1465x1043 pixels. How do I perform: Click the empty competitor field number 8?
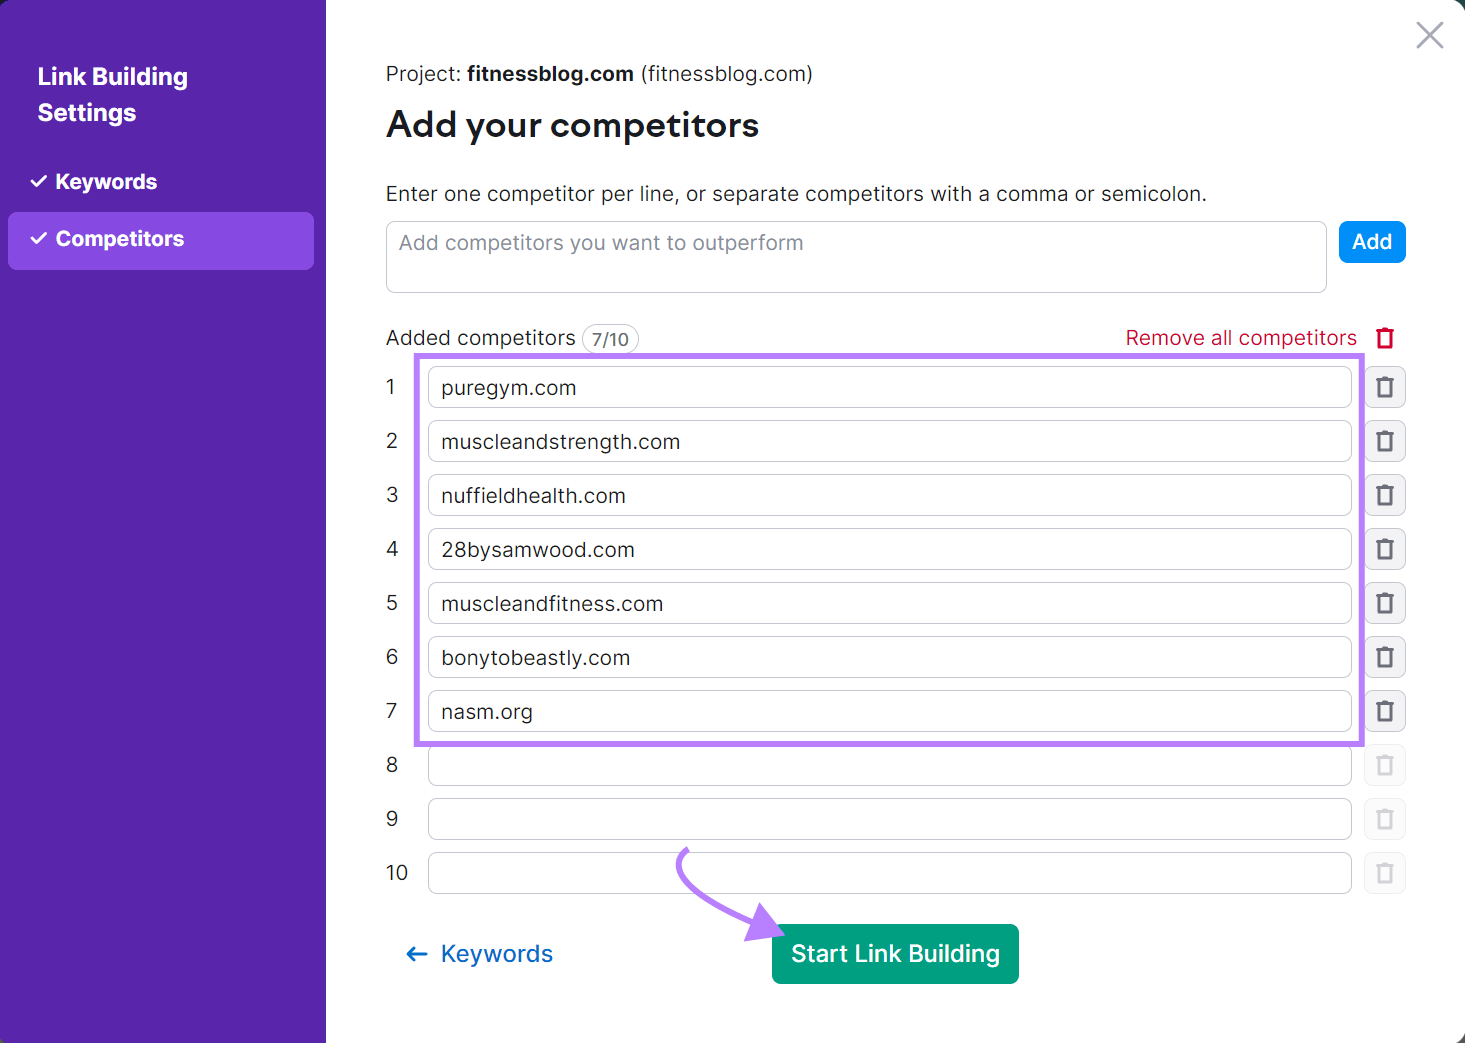(889, 765)
